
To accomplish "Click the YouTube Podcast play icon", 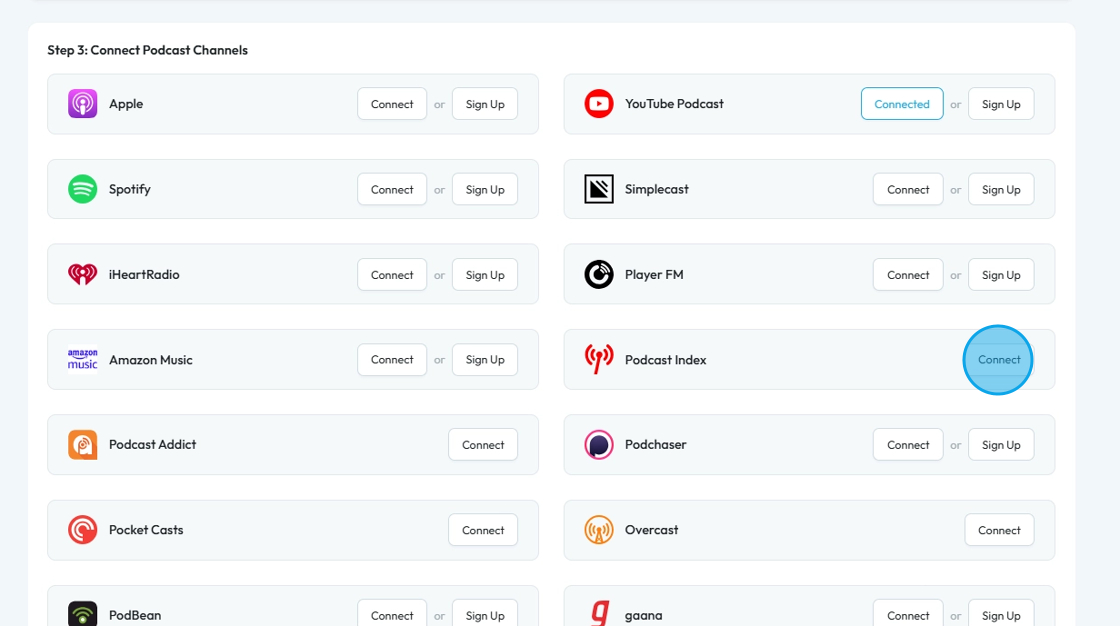I will [x=599, y=104].
